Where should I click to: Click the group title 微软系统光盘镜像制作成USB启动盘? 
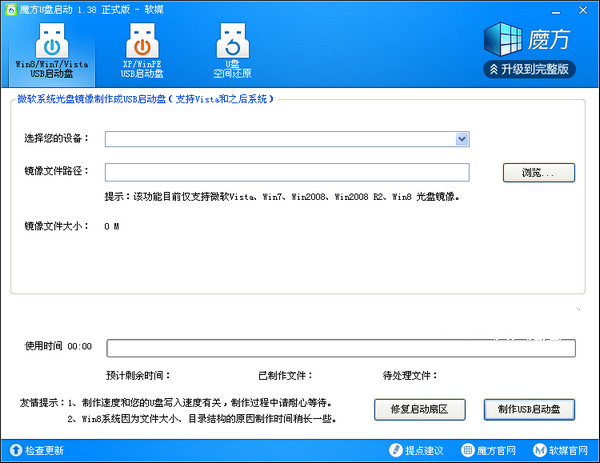(x=145, y=99)
